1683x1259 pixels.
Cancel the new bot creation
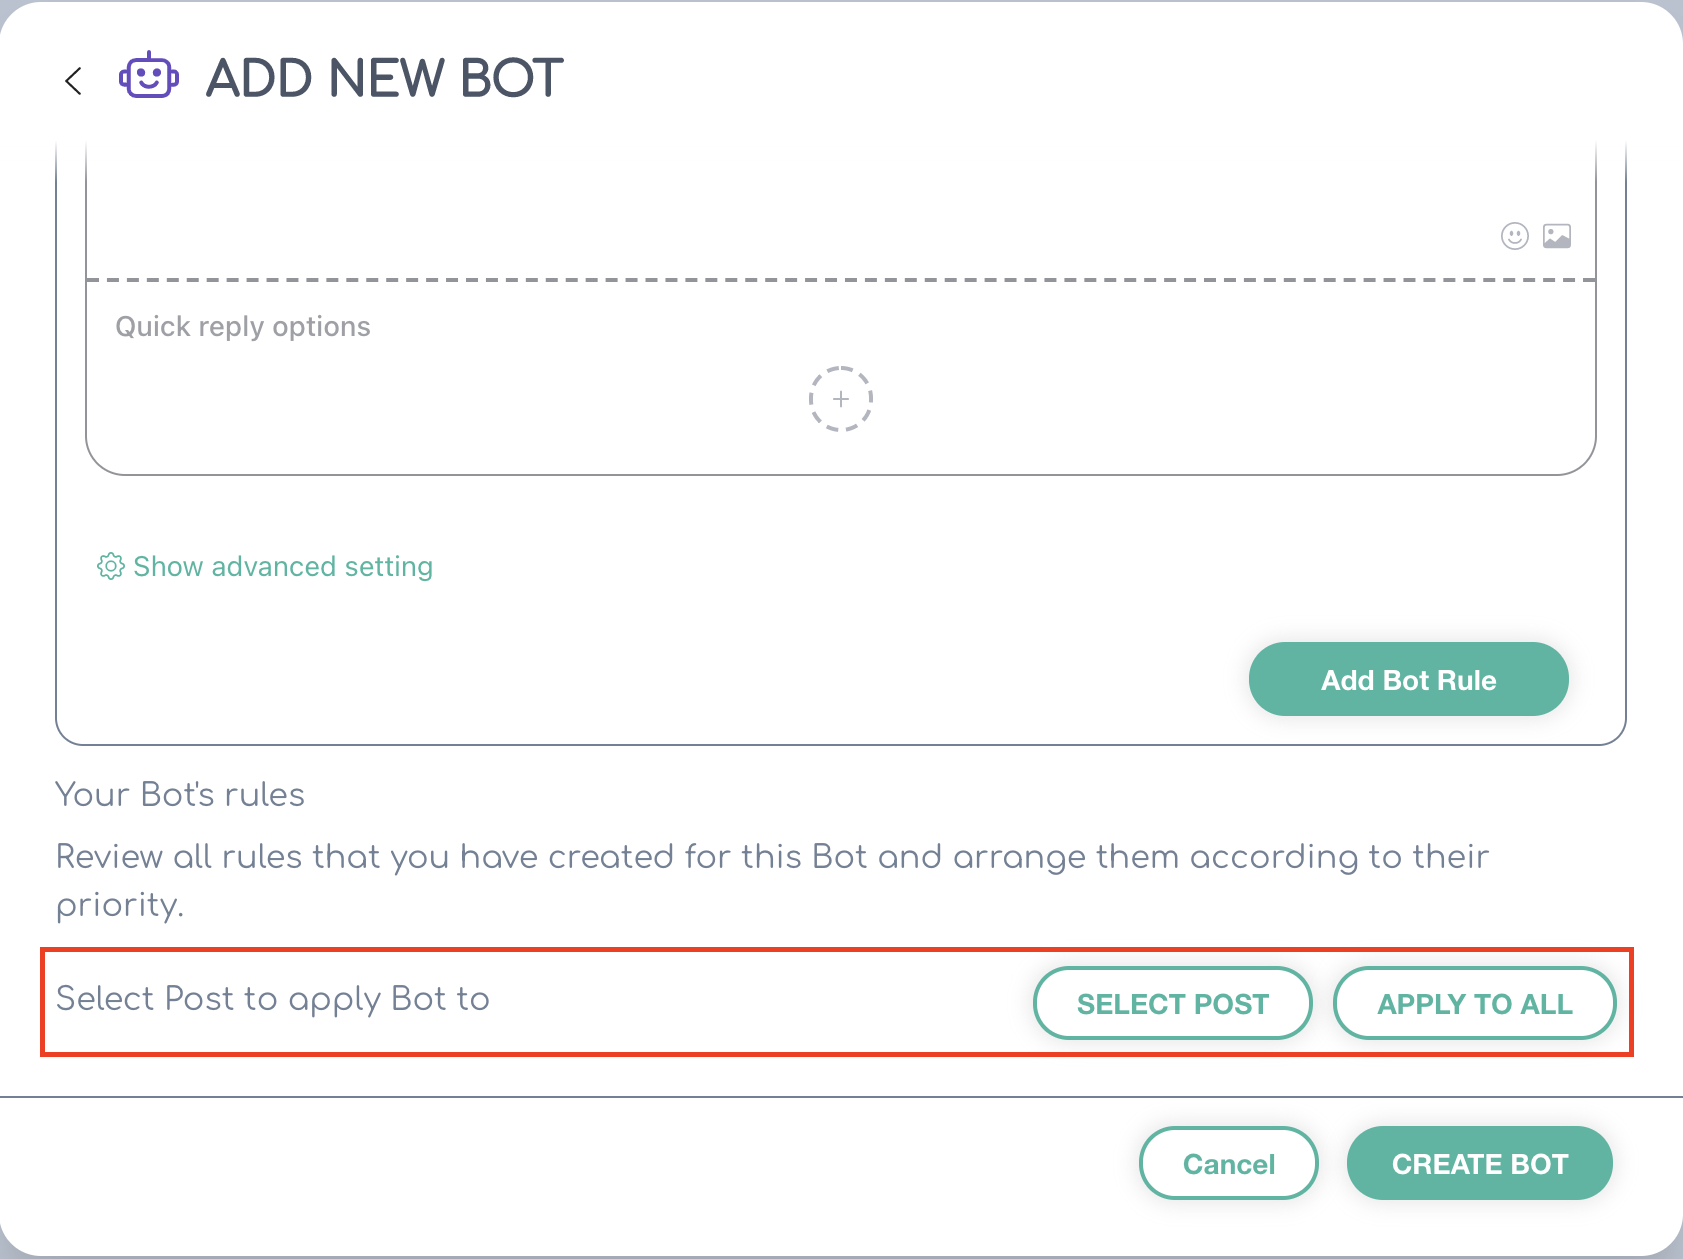pos(1229,1163)
